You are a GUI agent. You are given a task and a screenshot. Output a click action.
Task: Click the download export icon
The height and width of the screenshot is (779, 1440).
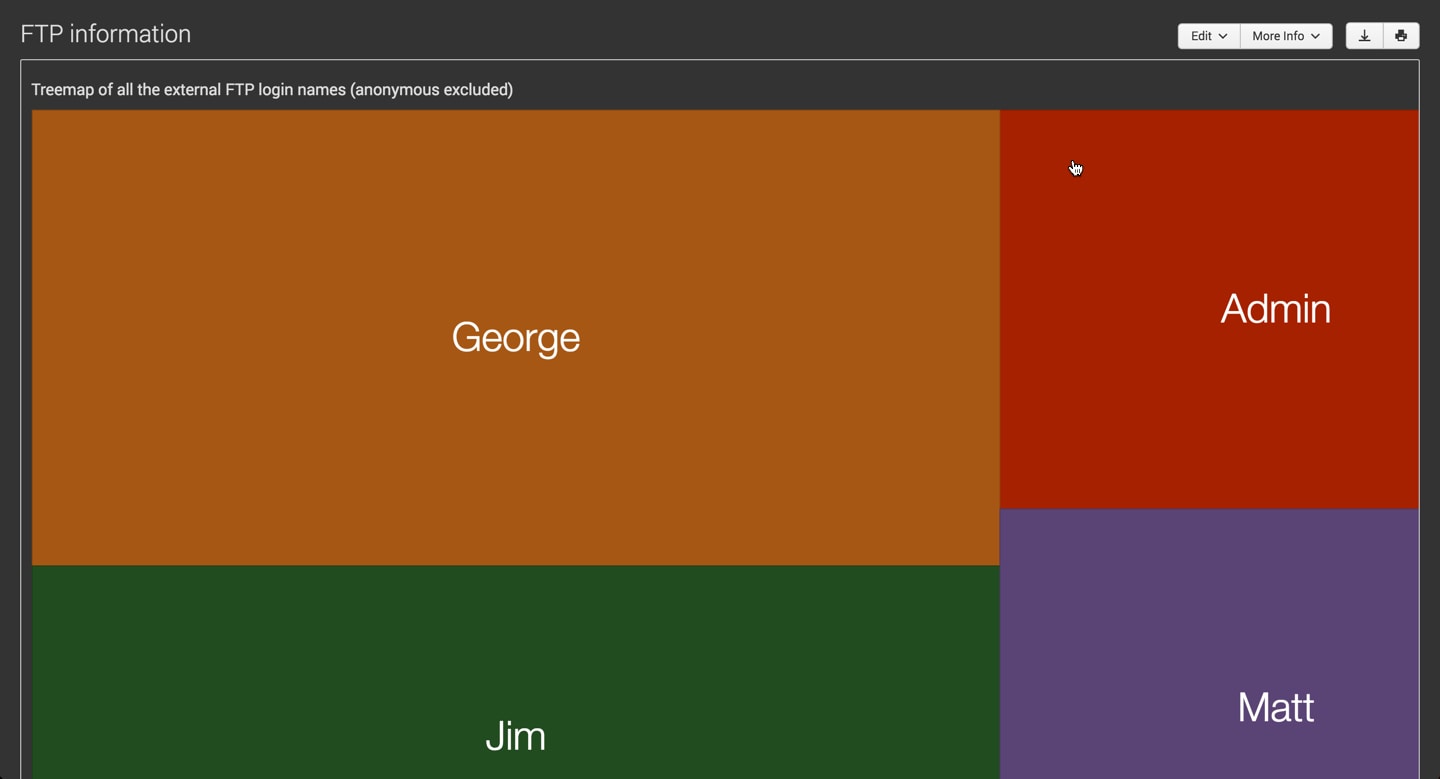pyautogui.click(x=1364, y=36)
